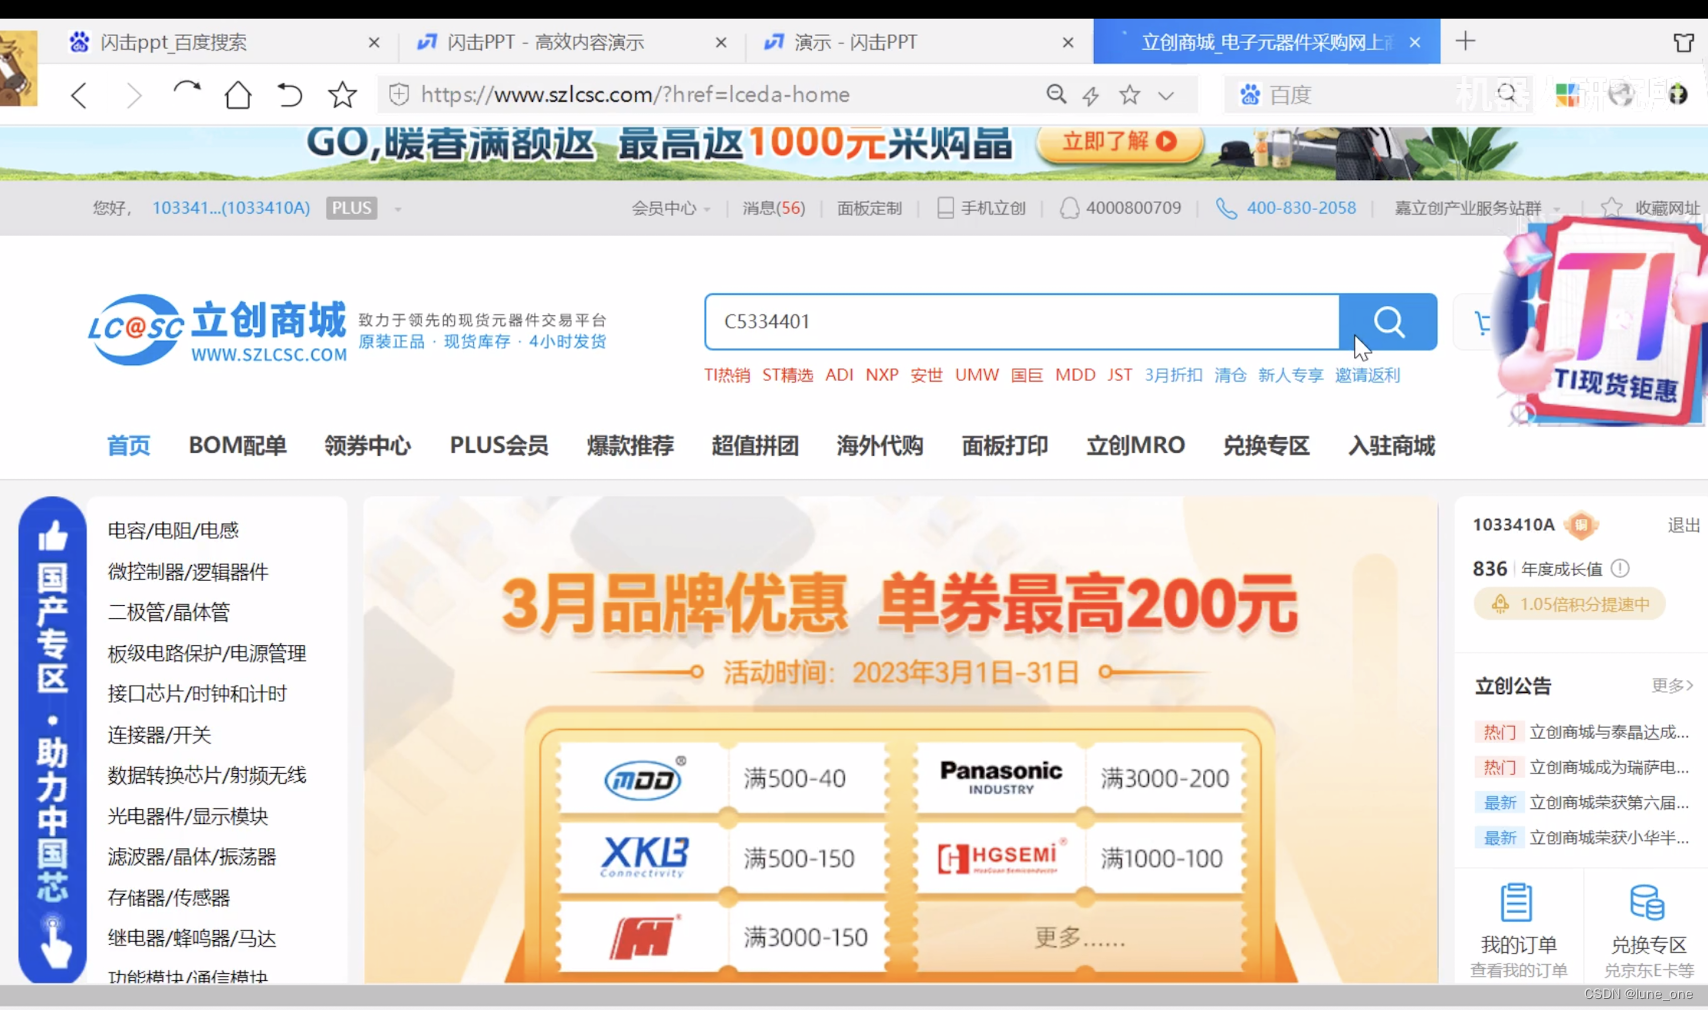This screenshot has width=1708, height=1010.
Task: Open a new browser tab with plus
Action: (1465, 41)
